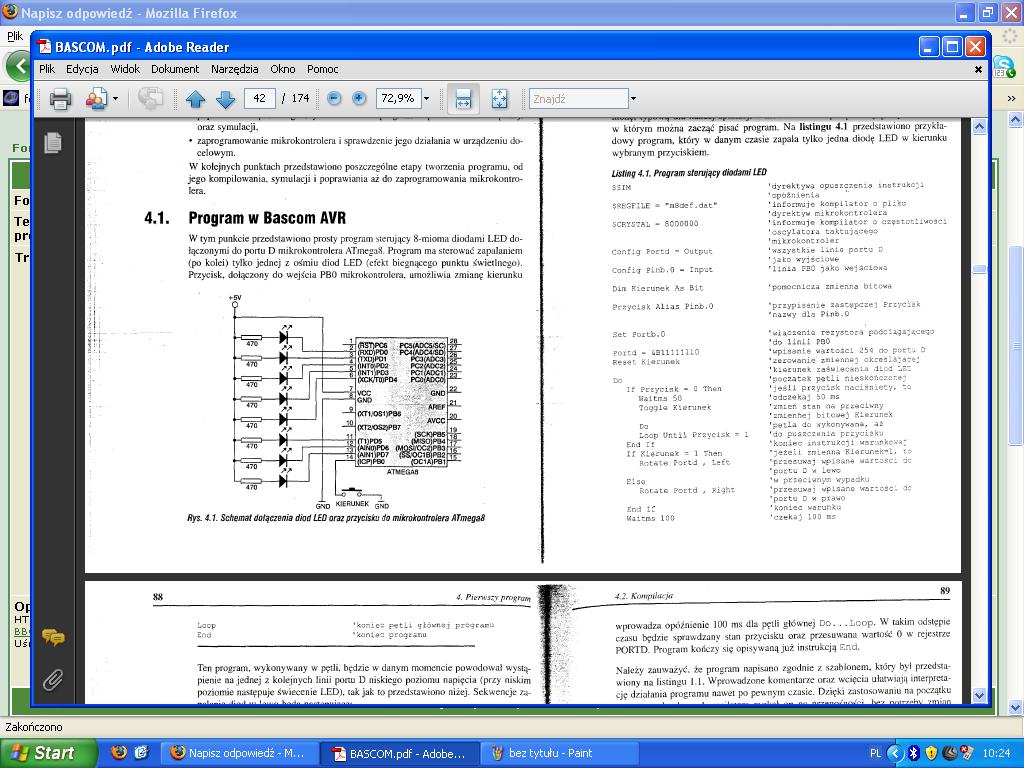
Task: Click the Firefox toolbar overflow chevron
Action: [x=1011, y=99]
